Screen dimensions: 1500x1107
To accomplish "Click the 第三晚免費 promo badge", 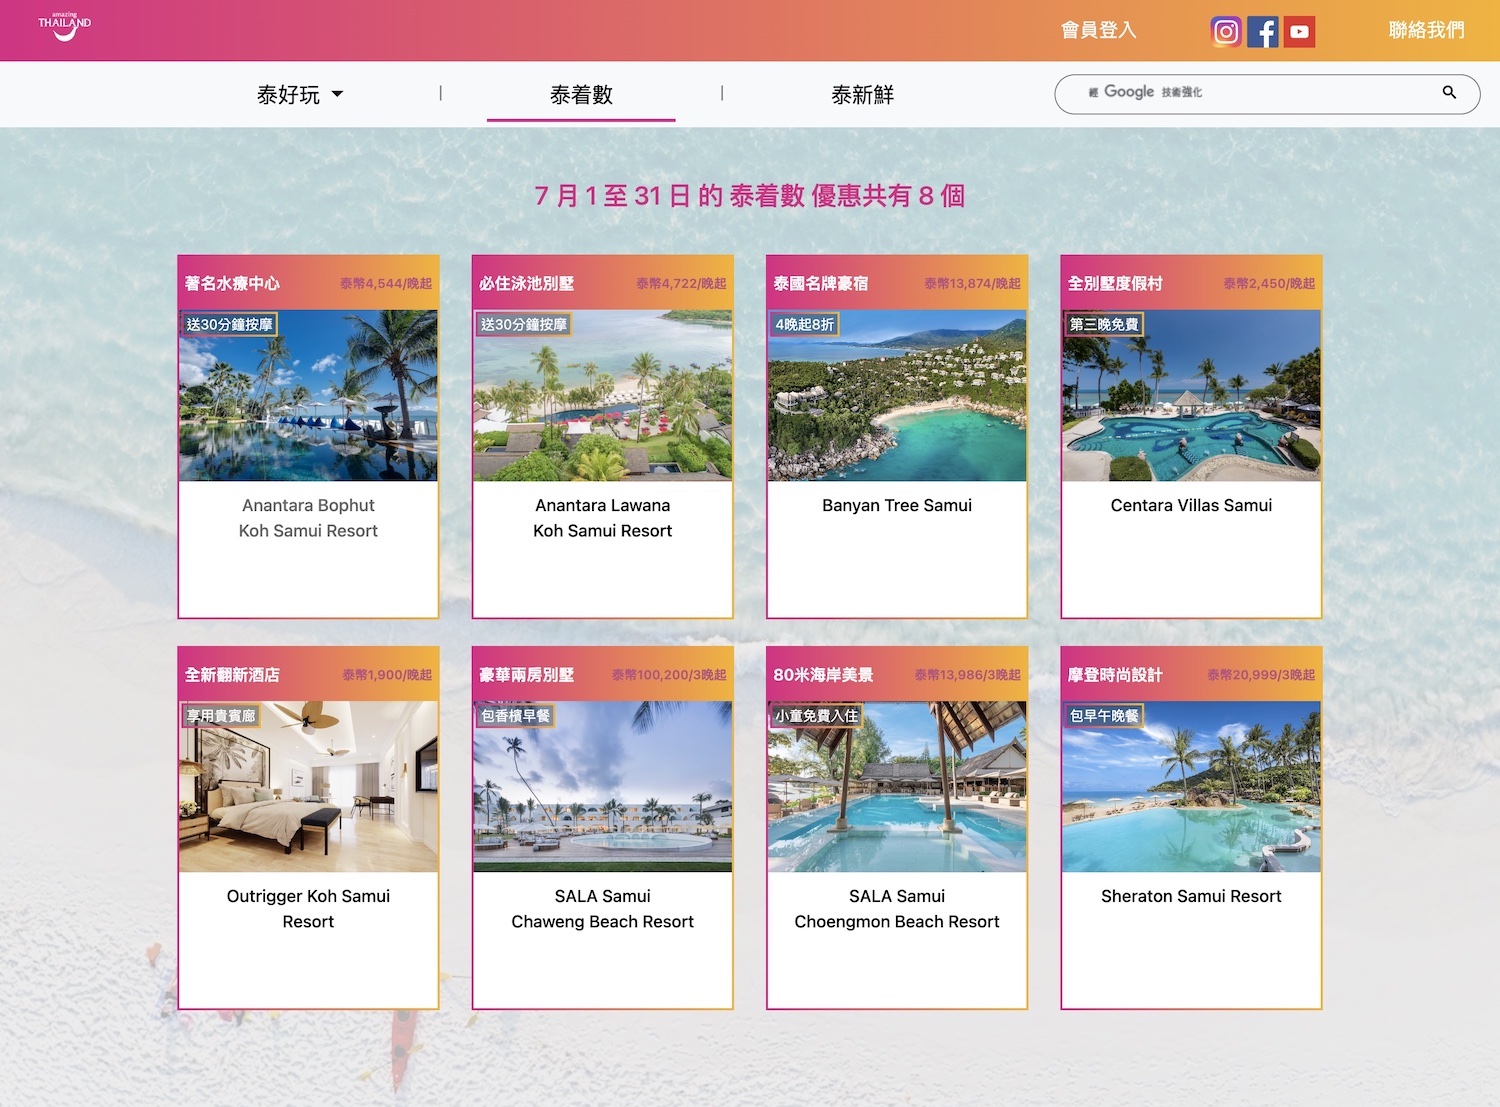I will [1104, 324].
